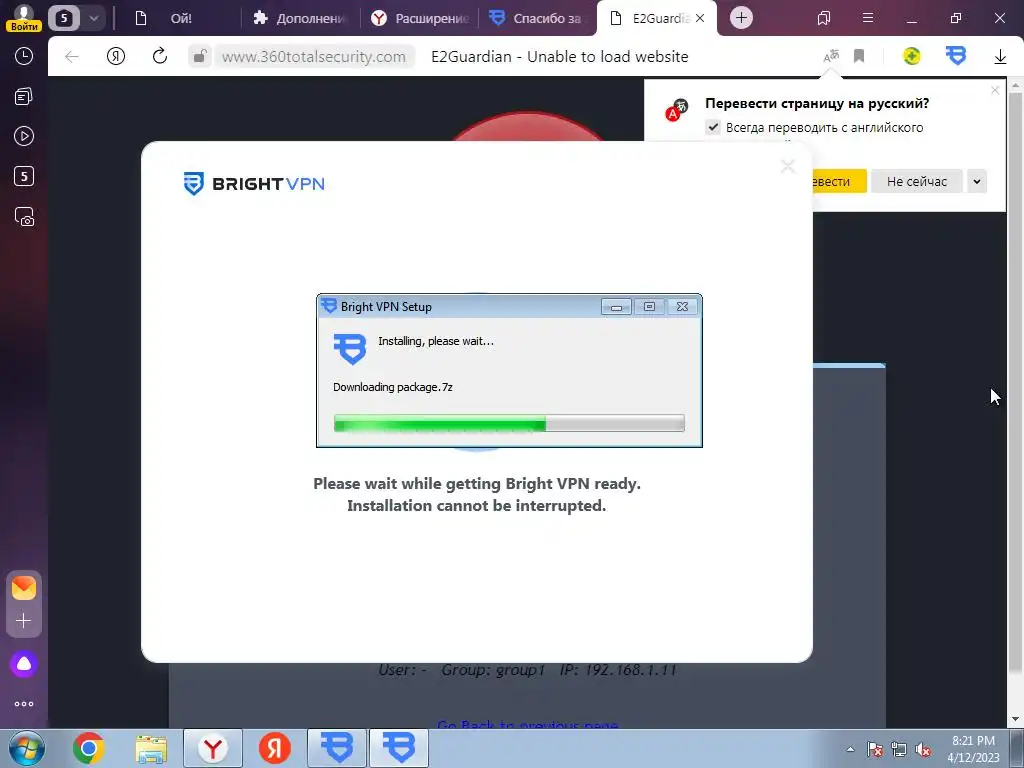Image resolution: width=1024 pixels, height=768 pixels.
Task: Bookmark this page with the bookmark icon
Action: 859,57
